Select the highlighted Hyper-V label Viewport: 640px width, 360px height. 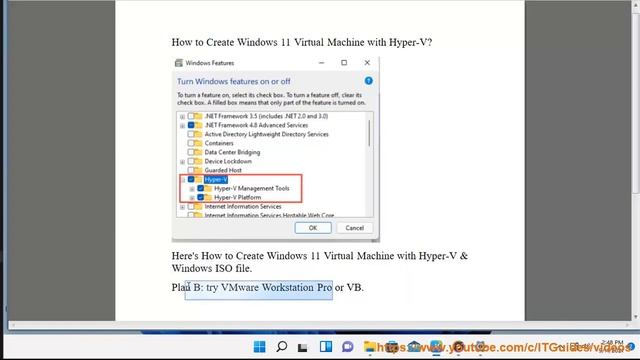[x=216, y=180]
